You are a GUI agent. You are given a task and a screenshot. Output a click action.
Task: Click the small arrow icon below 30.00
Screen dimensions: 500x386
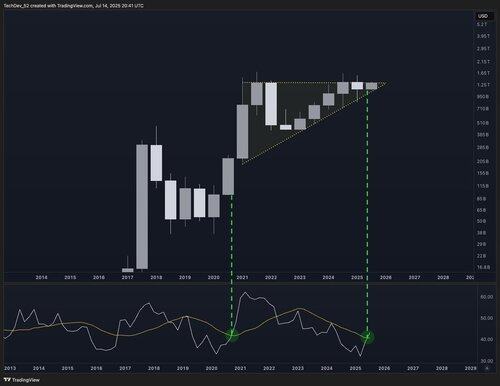[x=487, y=368]
